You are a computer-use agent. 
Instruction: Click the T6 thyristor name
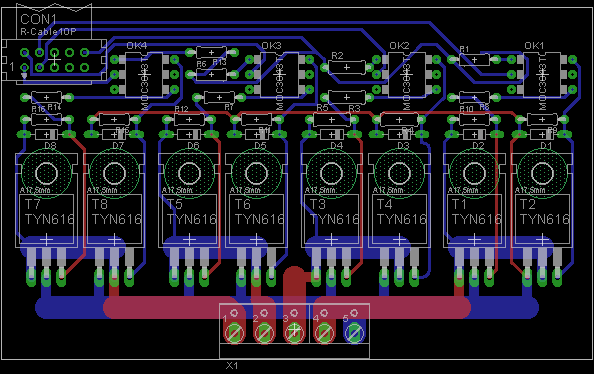click(242, 205)
